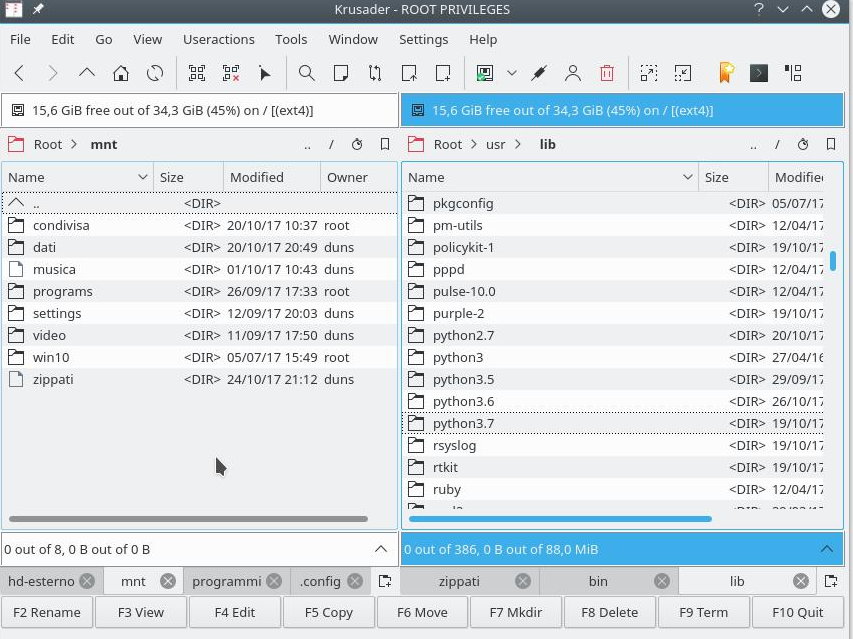Expand right panel status bar chevron
Image resolution: width=853 pixels, height=639 pixels.
coord(827,549)
